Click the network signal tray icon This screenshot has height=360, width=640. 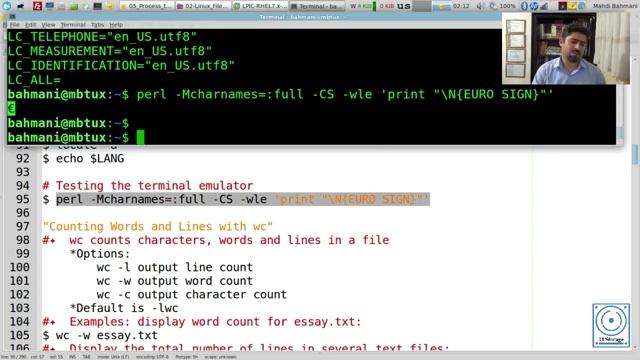[x=544, y=6]
